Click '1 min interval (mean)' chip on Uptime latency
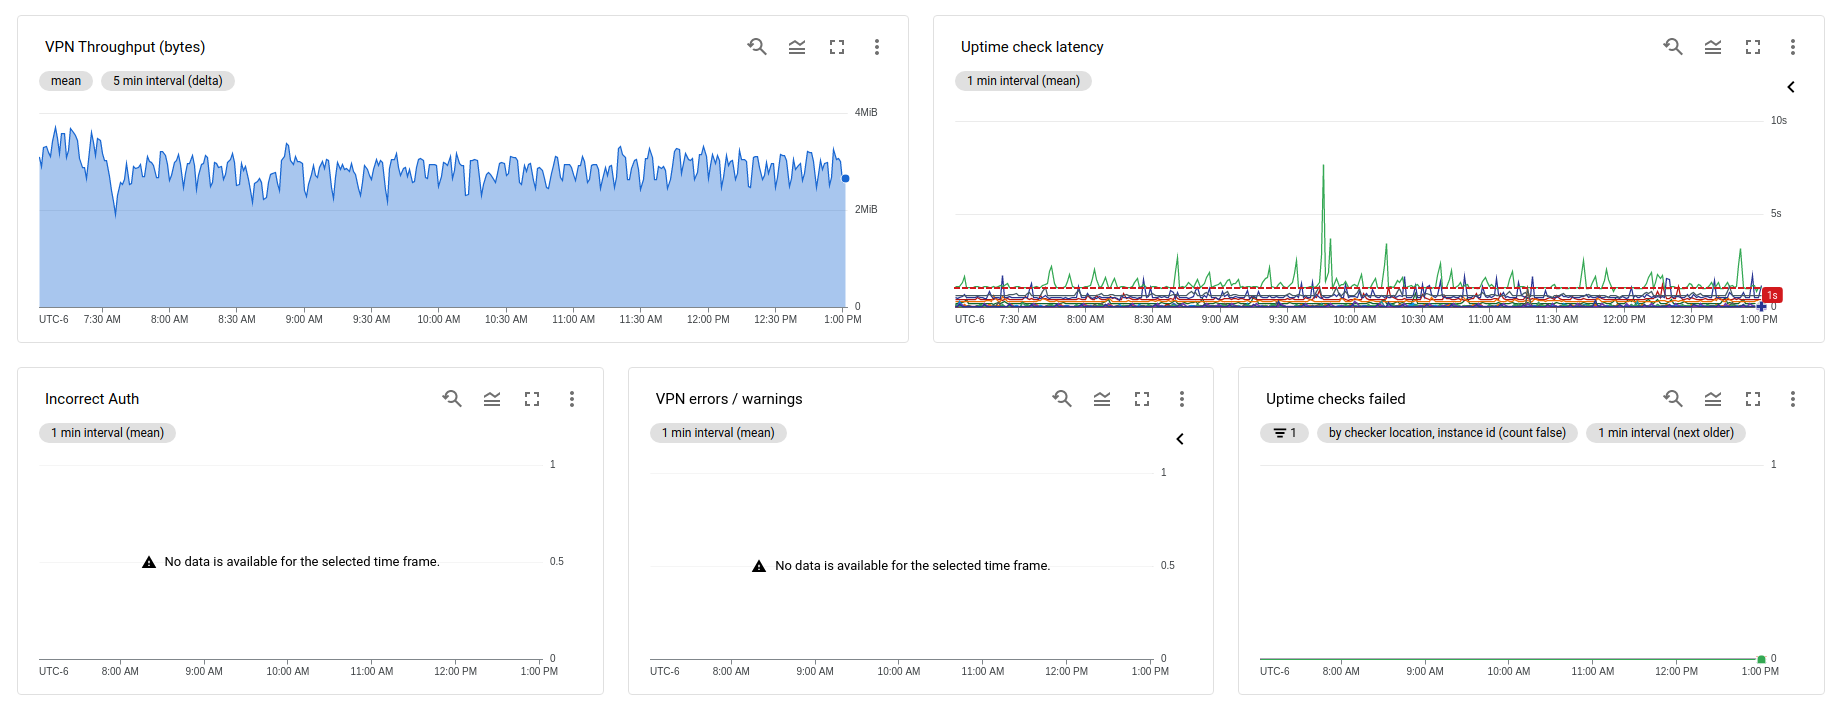The width and height of the screenshot is (1840, 727). [x=1023, y=81]
